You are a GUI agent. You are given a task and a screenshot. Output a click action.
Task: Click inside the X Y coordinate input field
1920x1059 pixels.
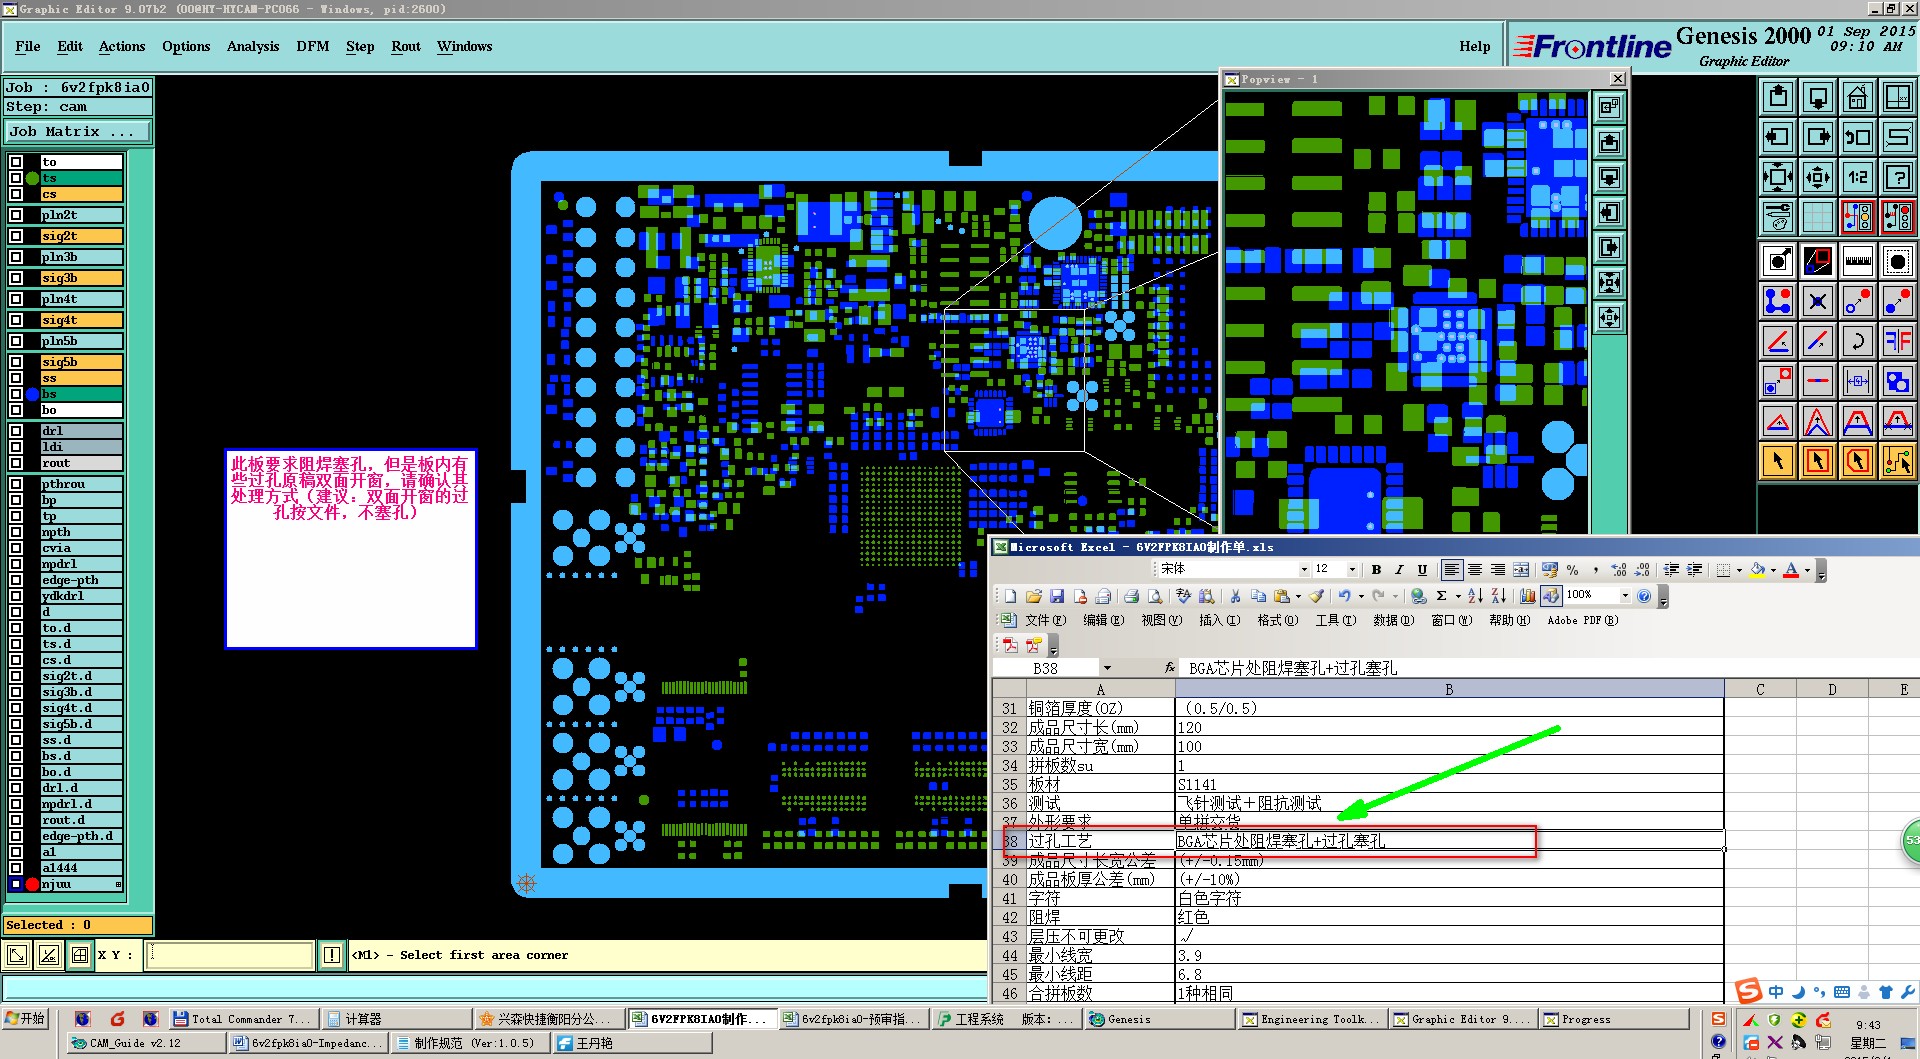coord(230,955)
